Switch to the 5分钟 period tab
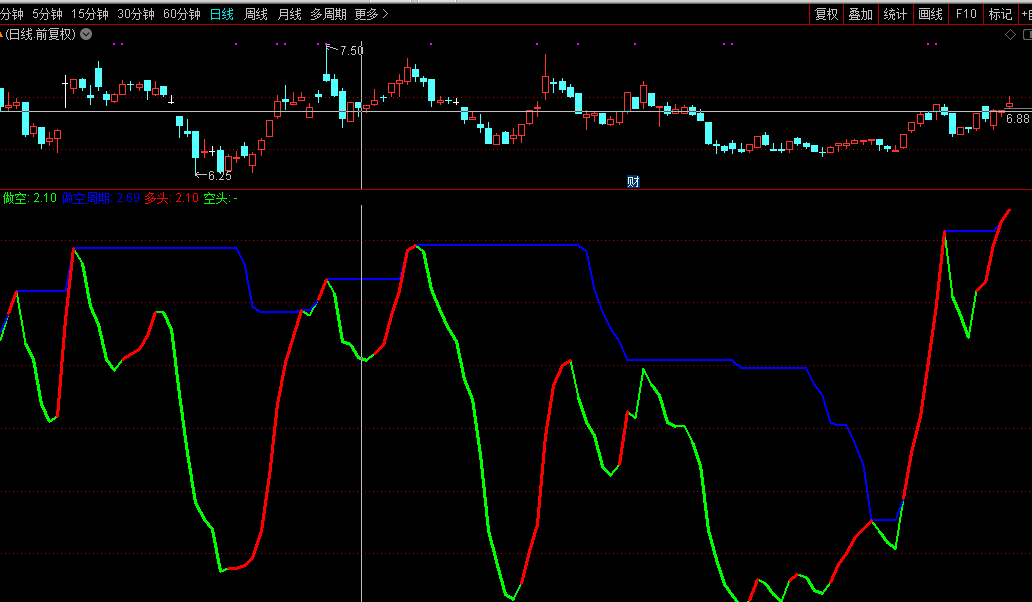The height and width of the screenshot is (602, 1032). point(47,14)
